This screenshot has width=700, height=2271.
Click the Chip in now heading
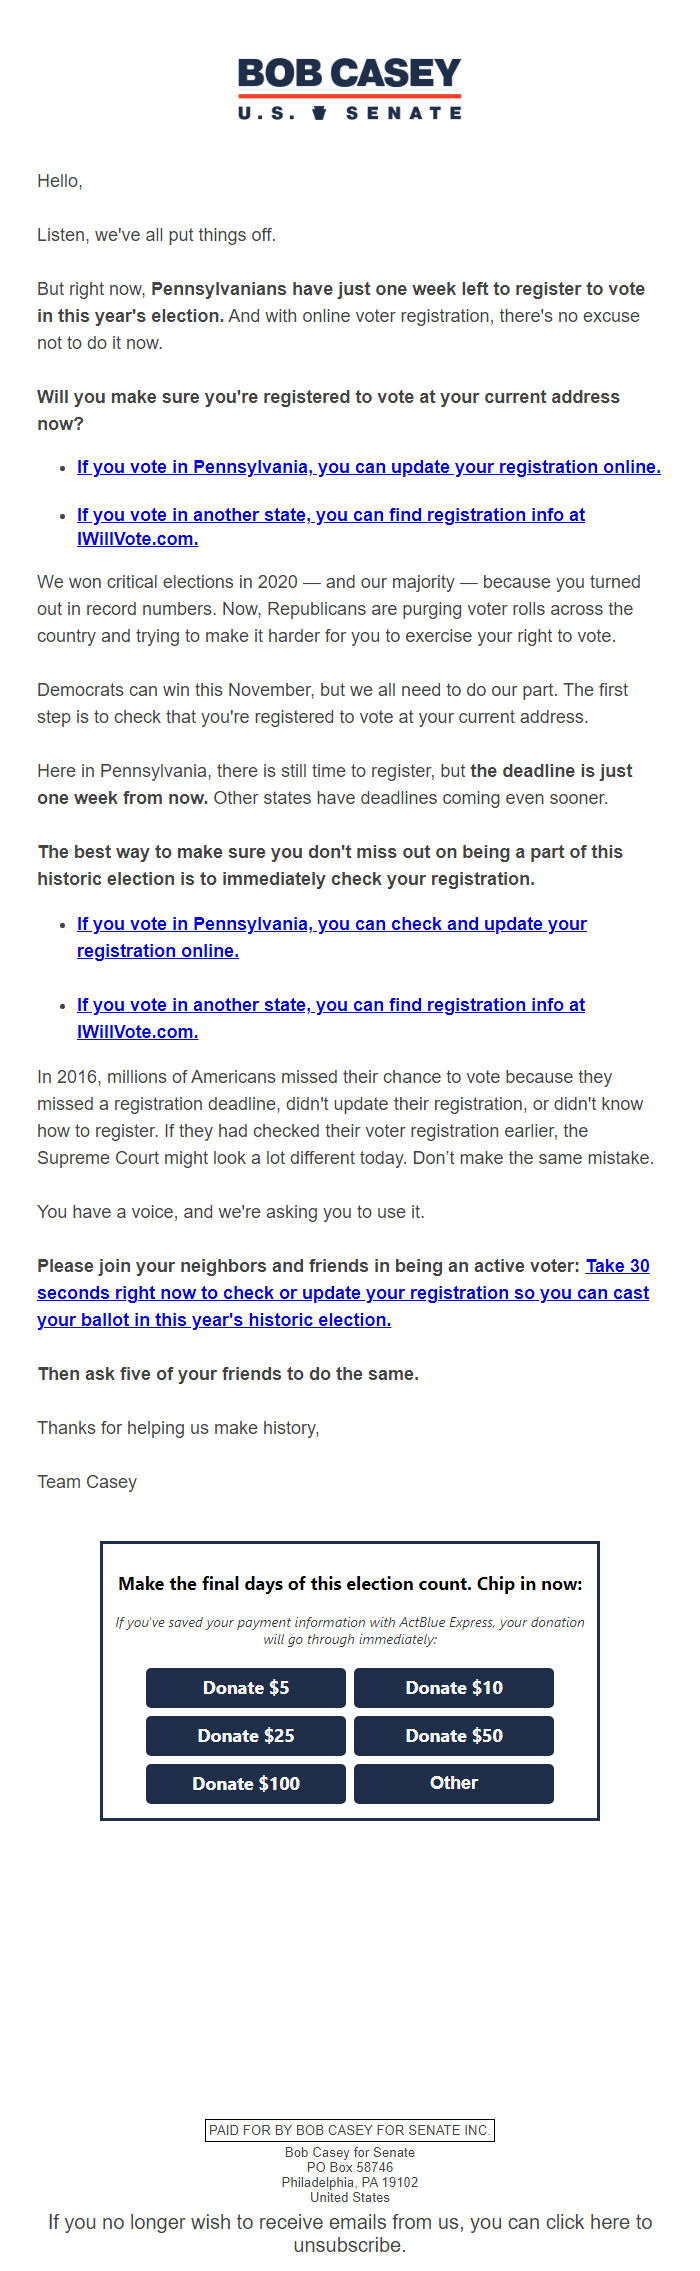click(x=349, y=1583)
